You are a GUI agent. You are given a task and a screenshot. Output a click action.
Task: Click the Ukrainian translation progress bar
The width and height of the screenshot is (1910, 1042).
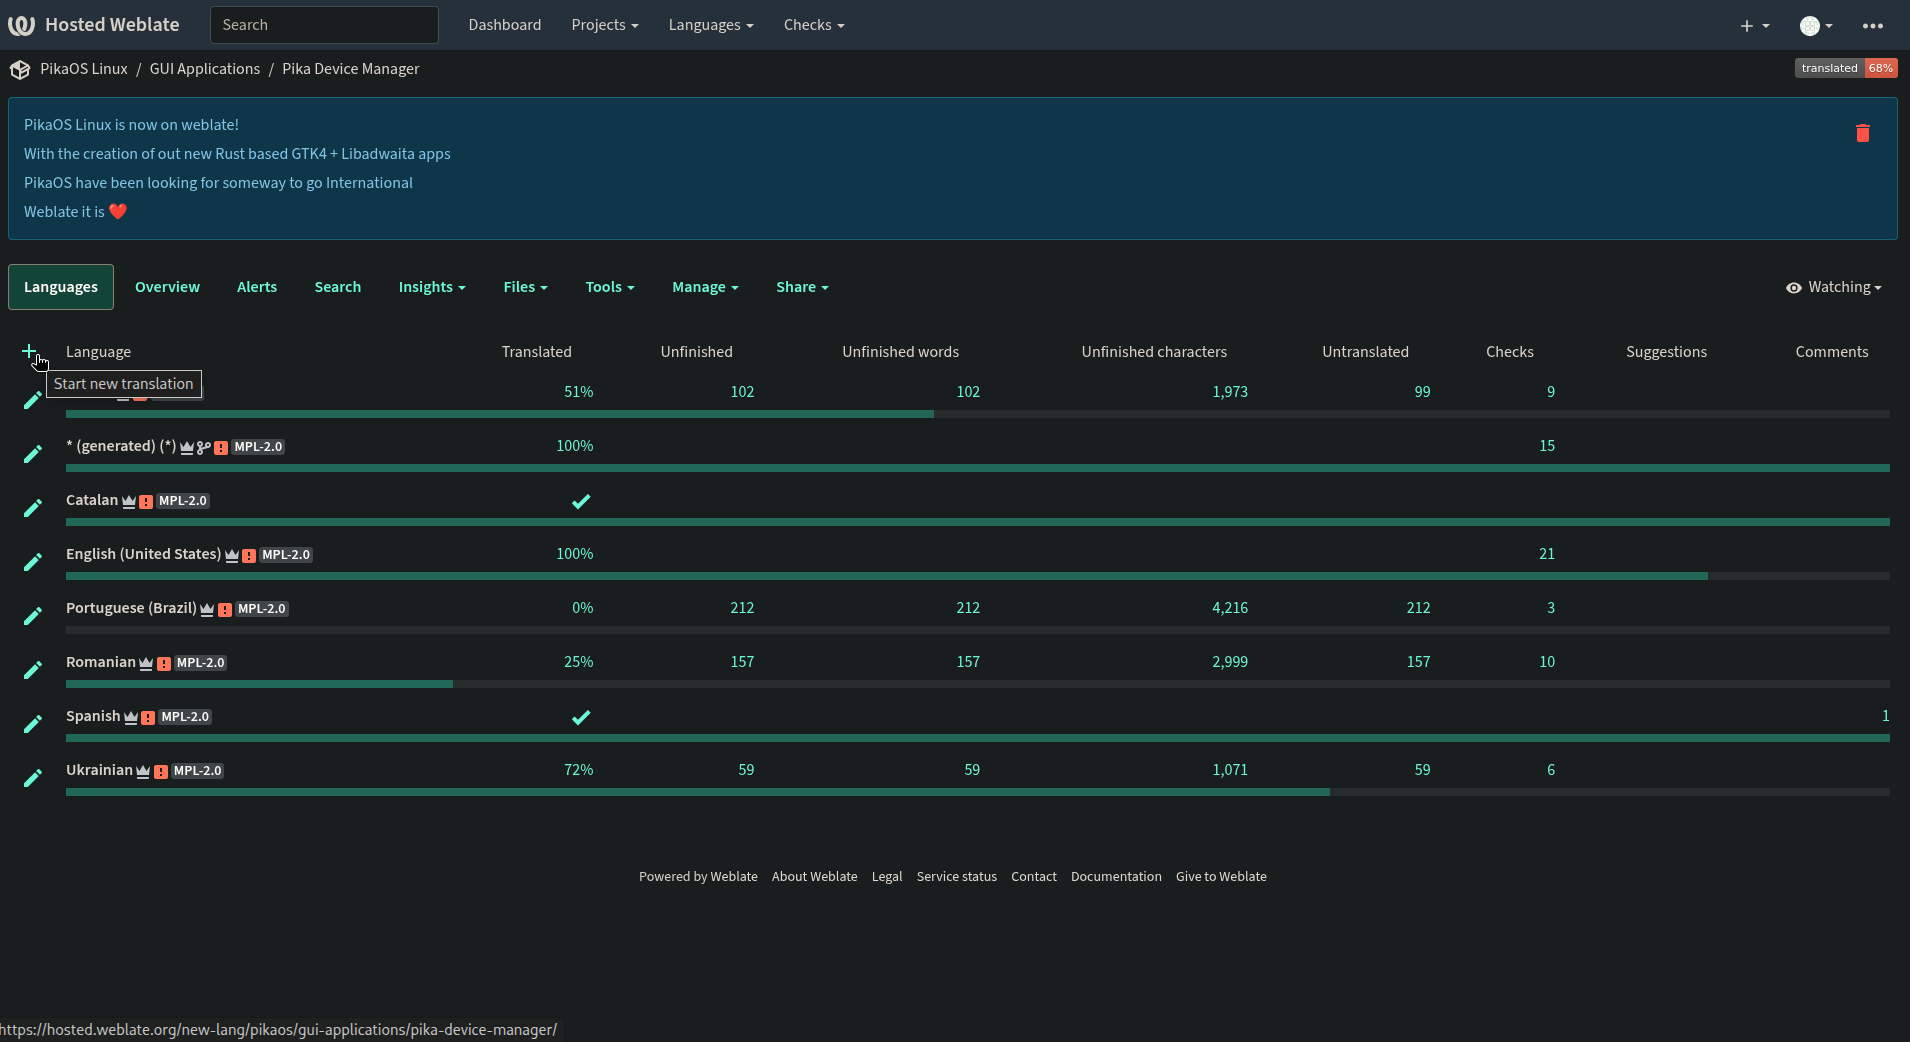pyautogui.click(x=978, y=792)
